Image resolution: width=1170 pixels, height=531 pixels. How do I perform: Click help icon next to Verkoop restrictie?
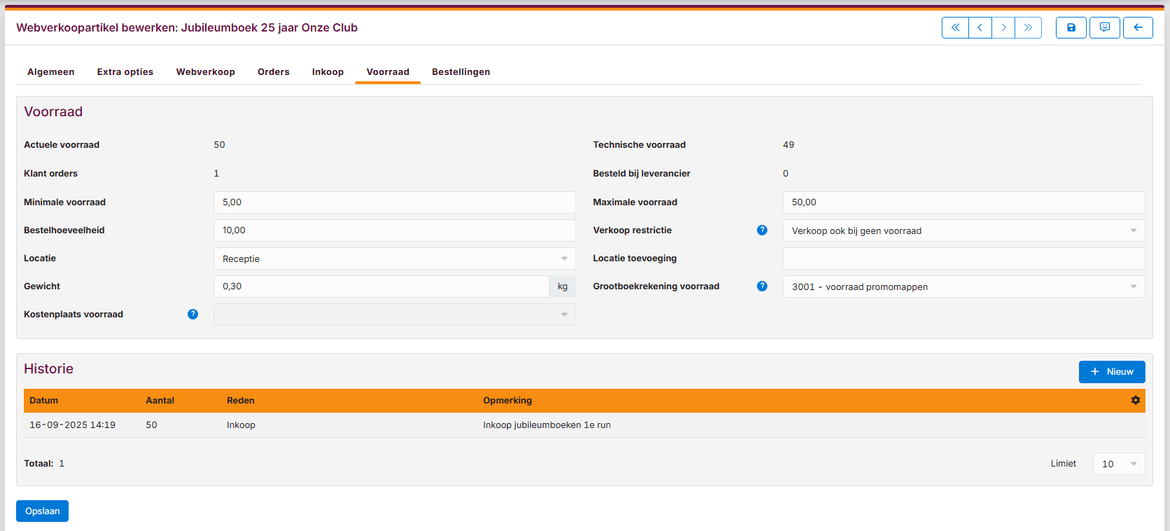click(762, 230)
